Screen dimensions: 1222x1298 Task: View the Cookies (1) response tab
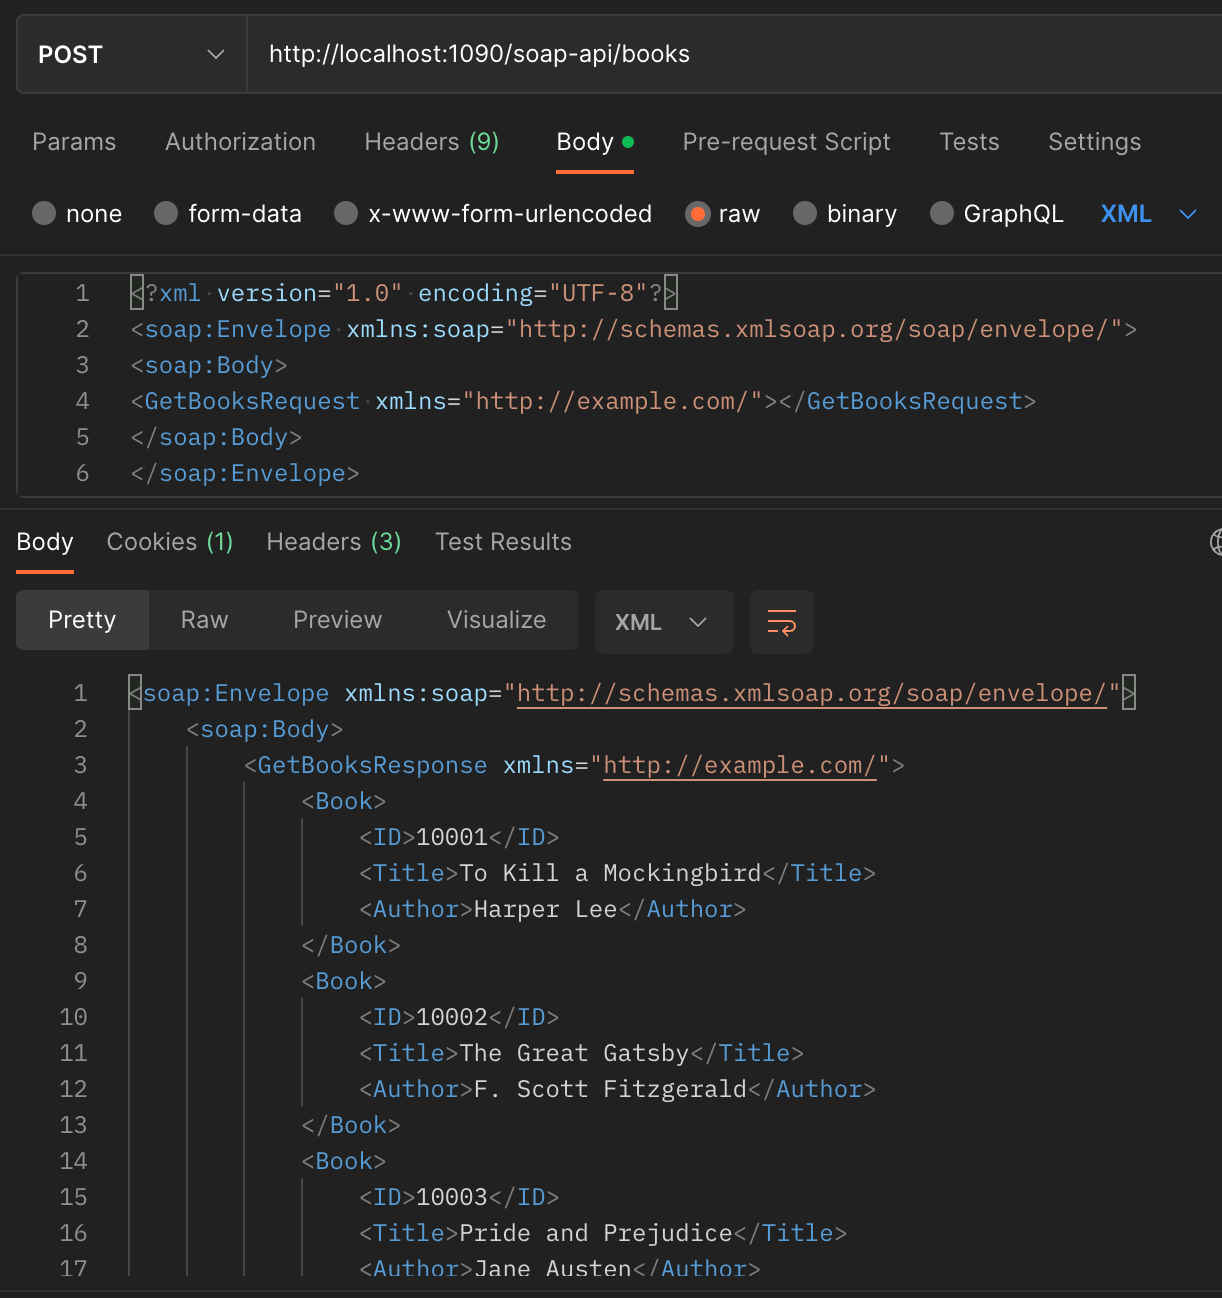pos(169,542)
